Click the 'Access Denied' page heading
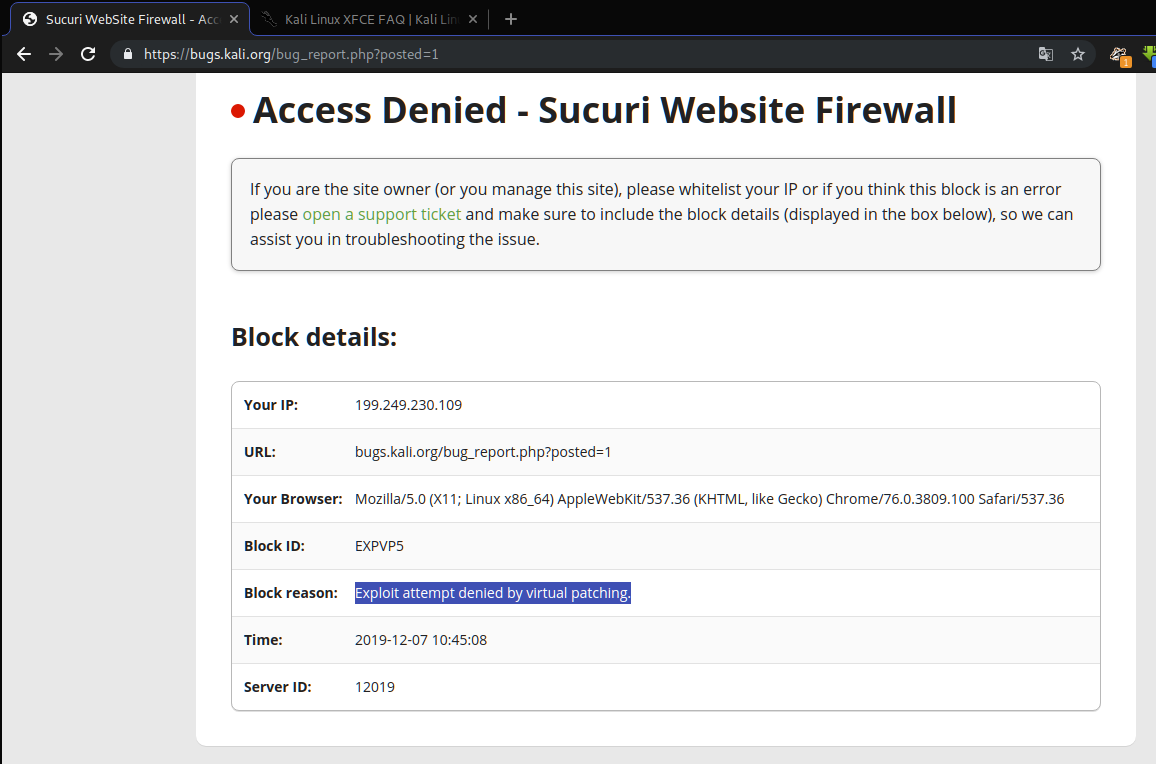 604,110
